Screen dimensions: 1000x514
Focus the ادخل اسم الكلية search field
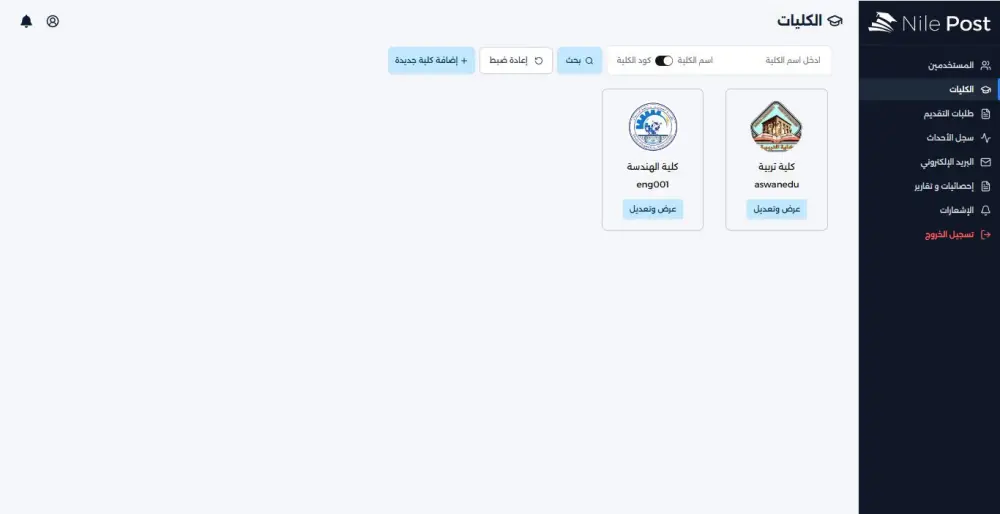click(772, 61)
